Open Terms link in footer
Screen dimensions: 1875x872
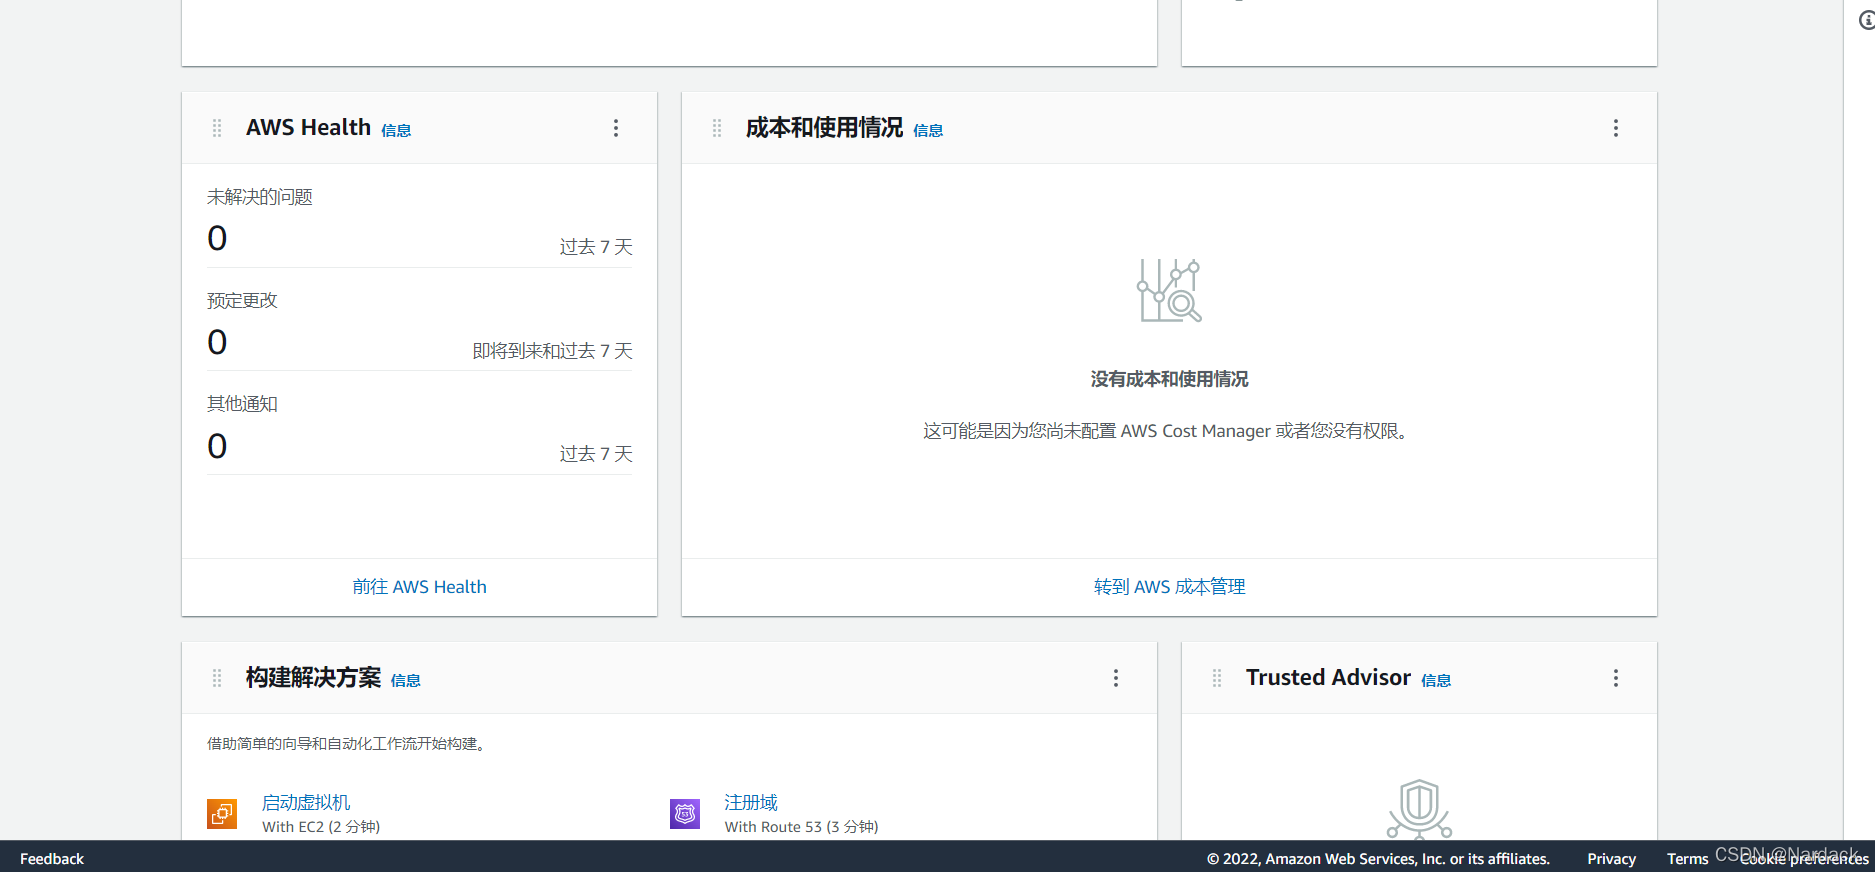click(x=1687, y=859)
